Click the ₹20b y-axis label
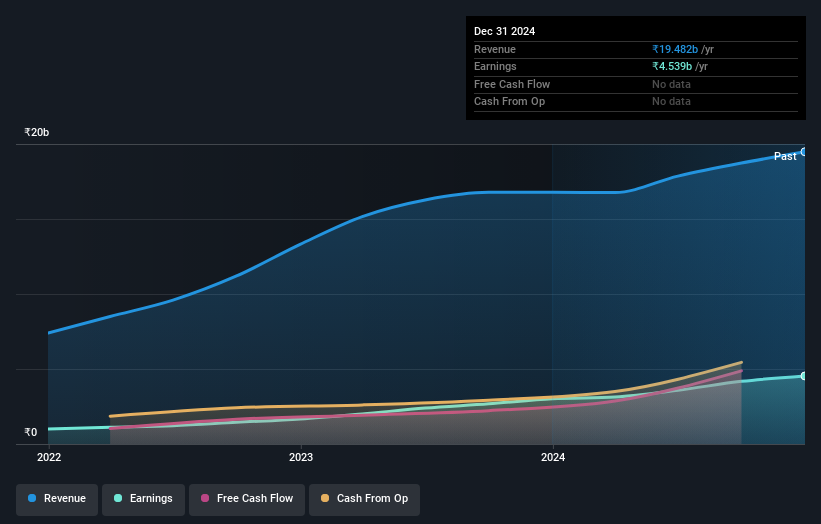 (x=37, y=132)
